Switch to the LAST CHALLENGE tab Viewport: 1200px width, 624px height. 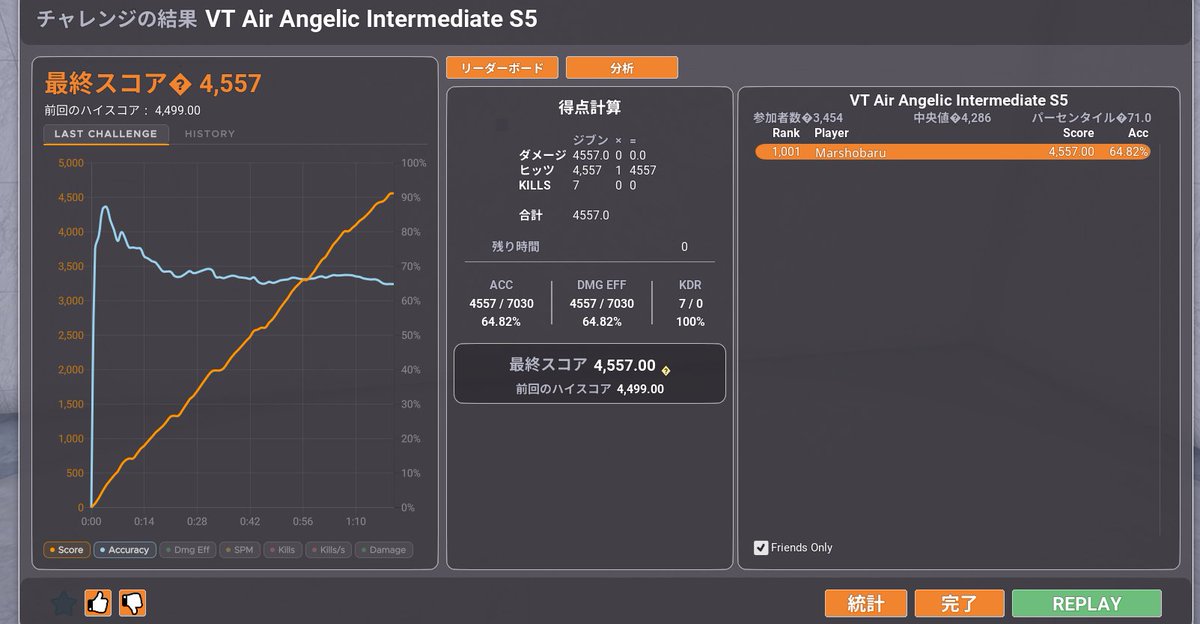[106, 134]
